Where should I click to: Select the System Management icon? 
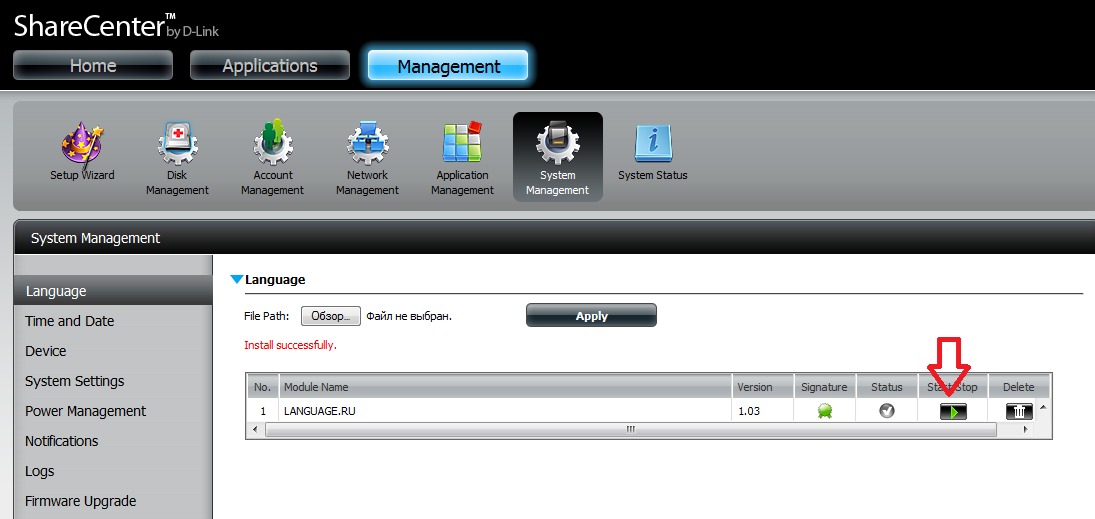(557, 146)
